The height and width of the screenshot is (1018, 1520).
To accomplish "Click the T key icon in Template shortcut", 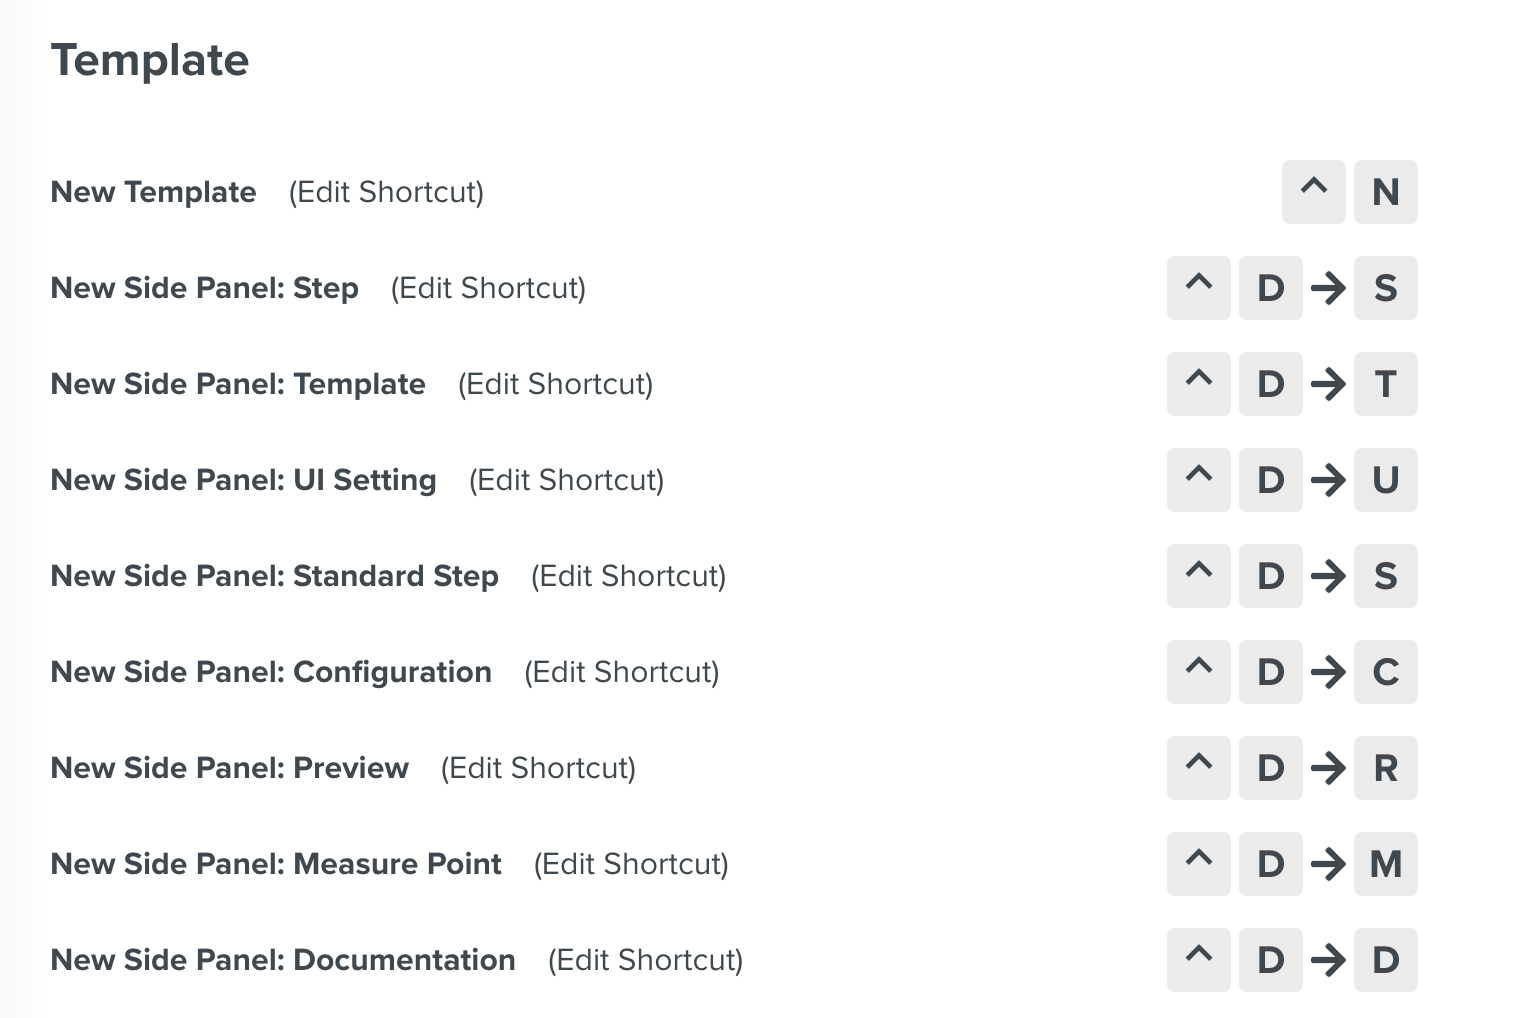I will [1385, 384].
